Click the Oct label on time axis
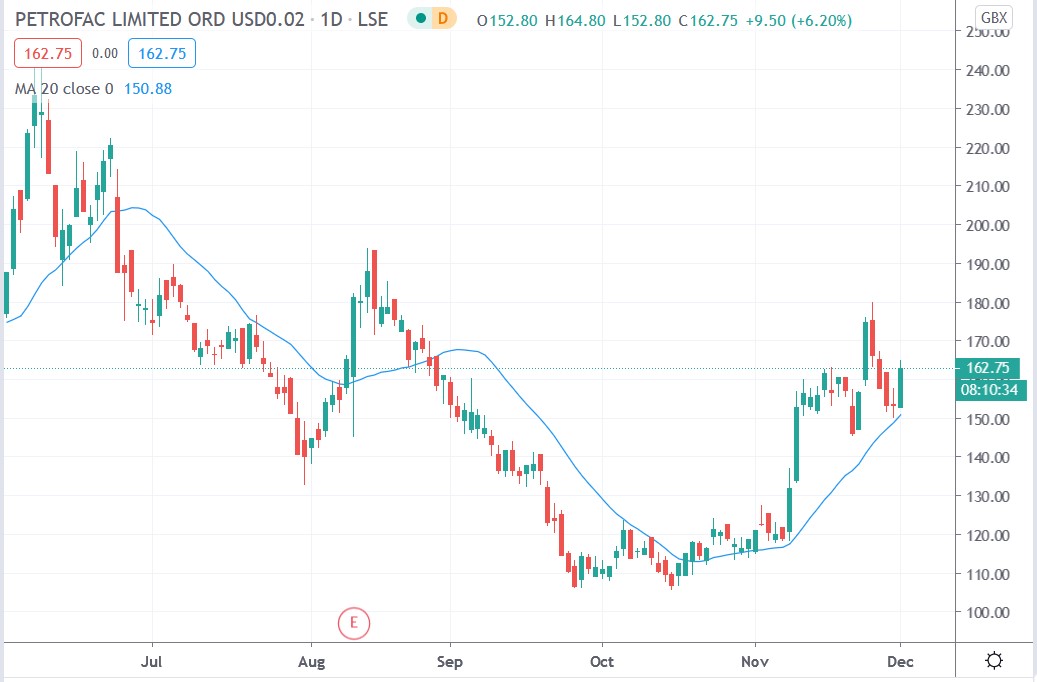The image size is (1037, 682). click(602, 661)
